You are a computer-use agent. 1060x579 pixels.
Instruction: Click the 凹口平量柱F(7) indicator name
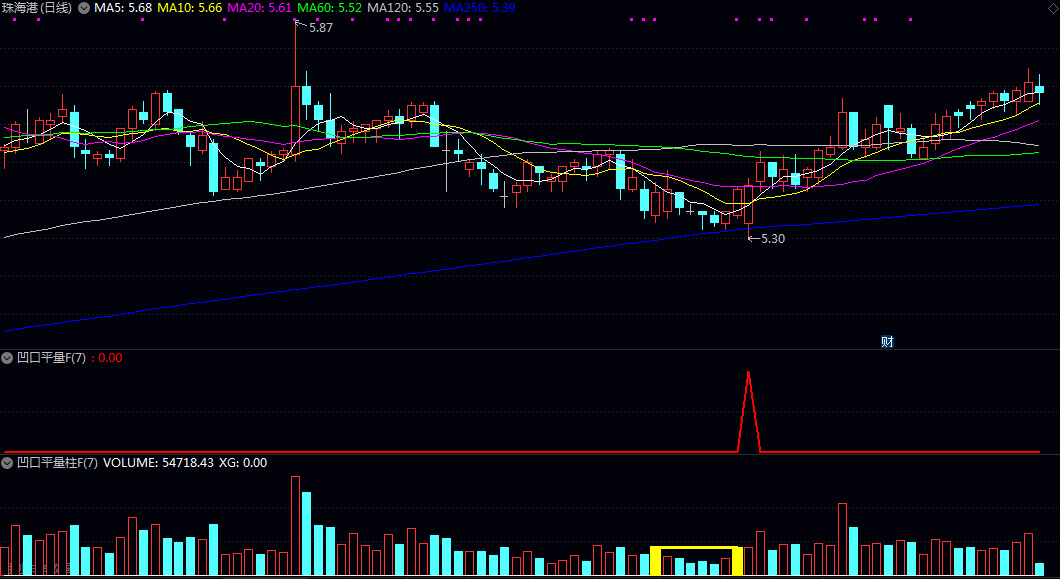coord(57,463)
